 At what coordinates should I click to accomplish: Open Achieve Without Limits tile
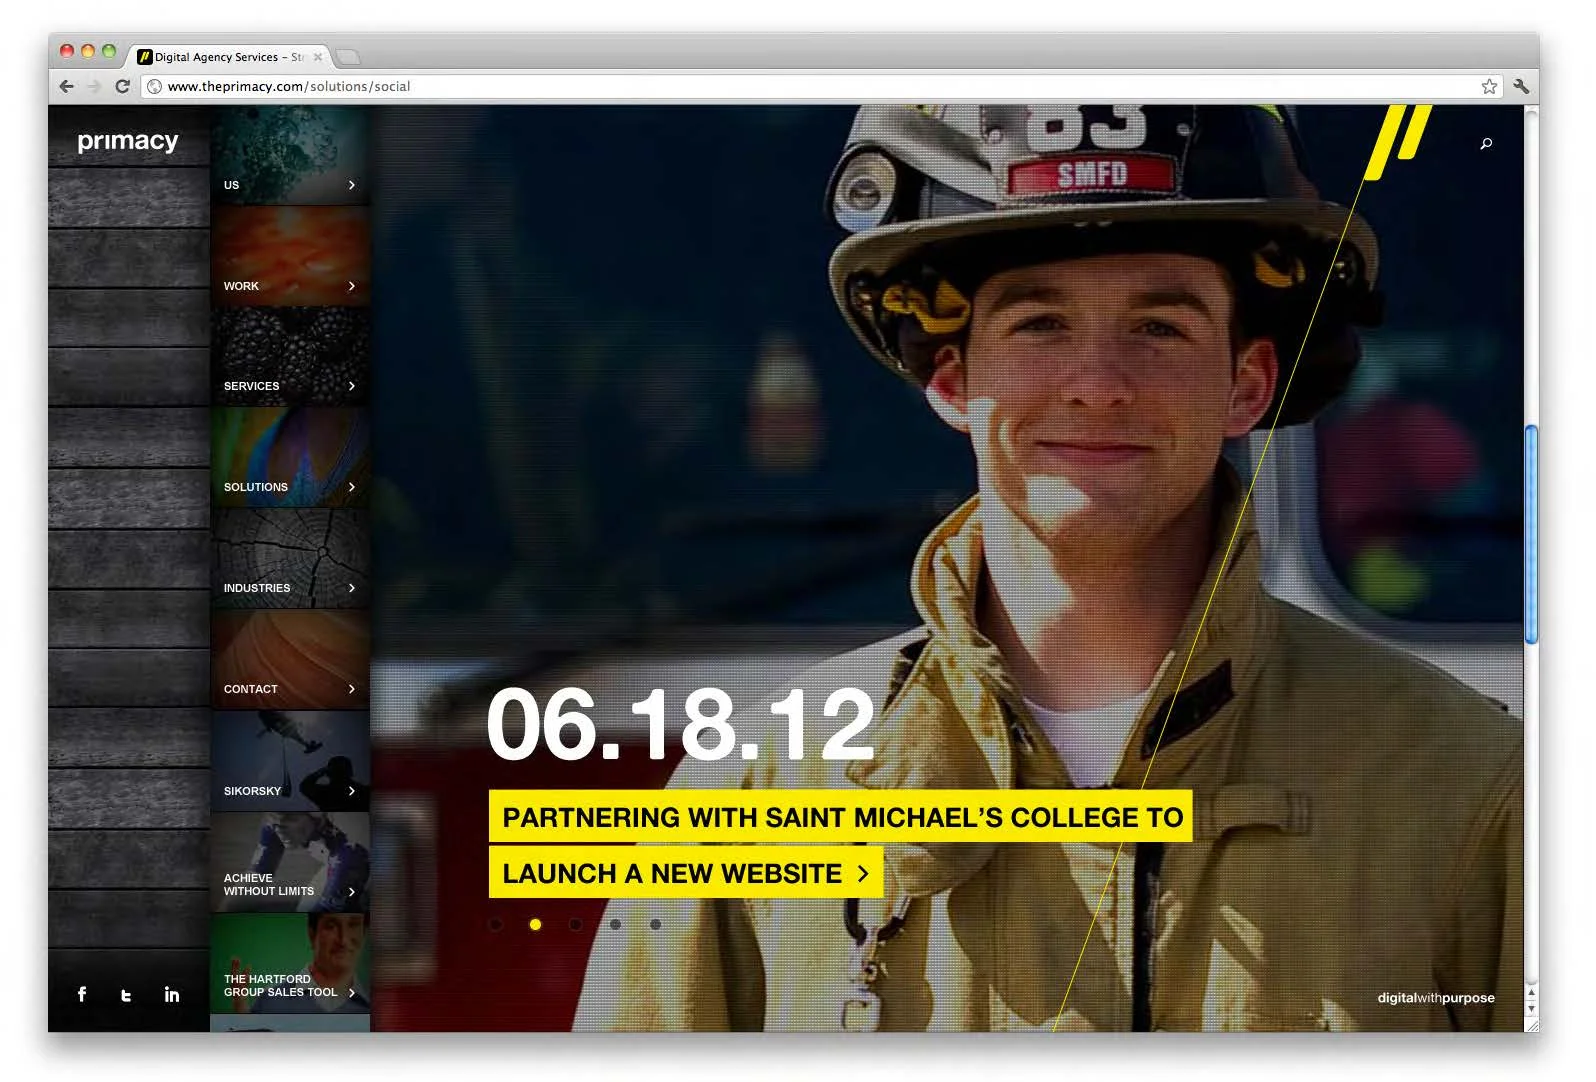(290, 862)
